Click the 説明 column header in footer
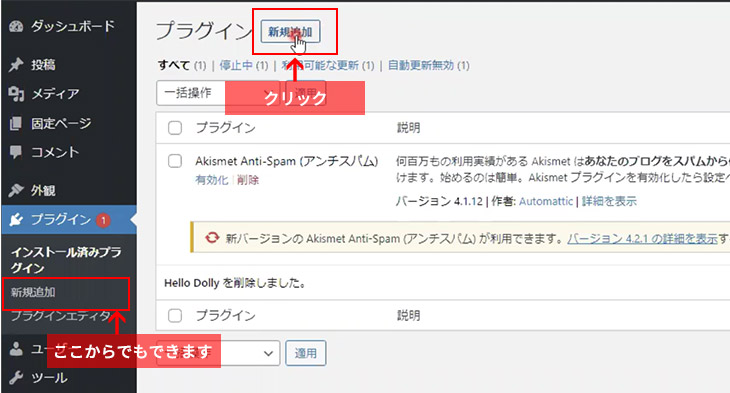Image resolution: width=730 pixels, height=393 pixels. (x=408, y=316)
